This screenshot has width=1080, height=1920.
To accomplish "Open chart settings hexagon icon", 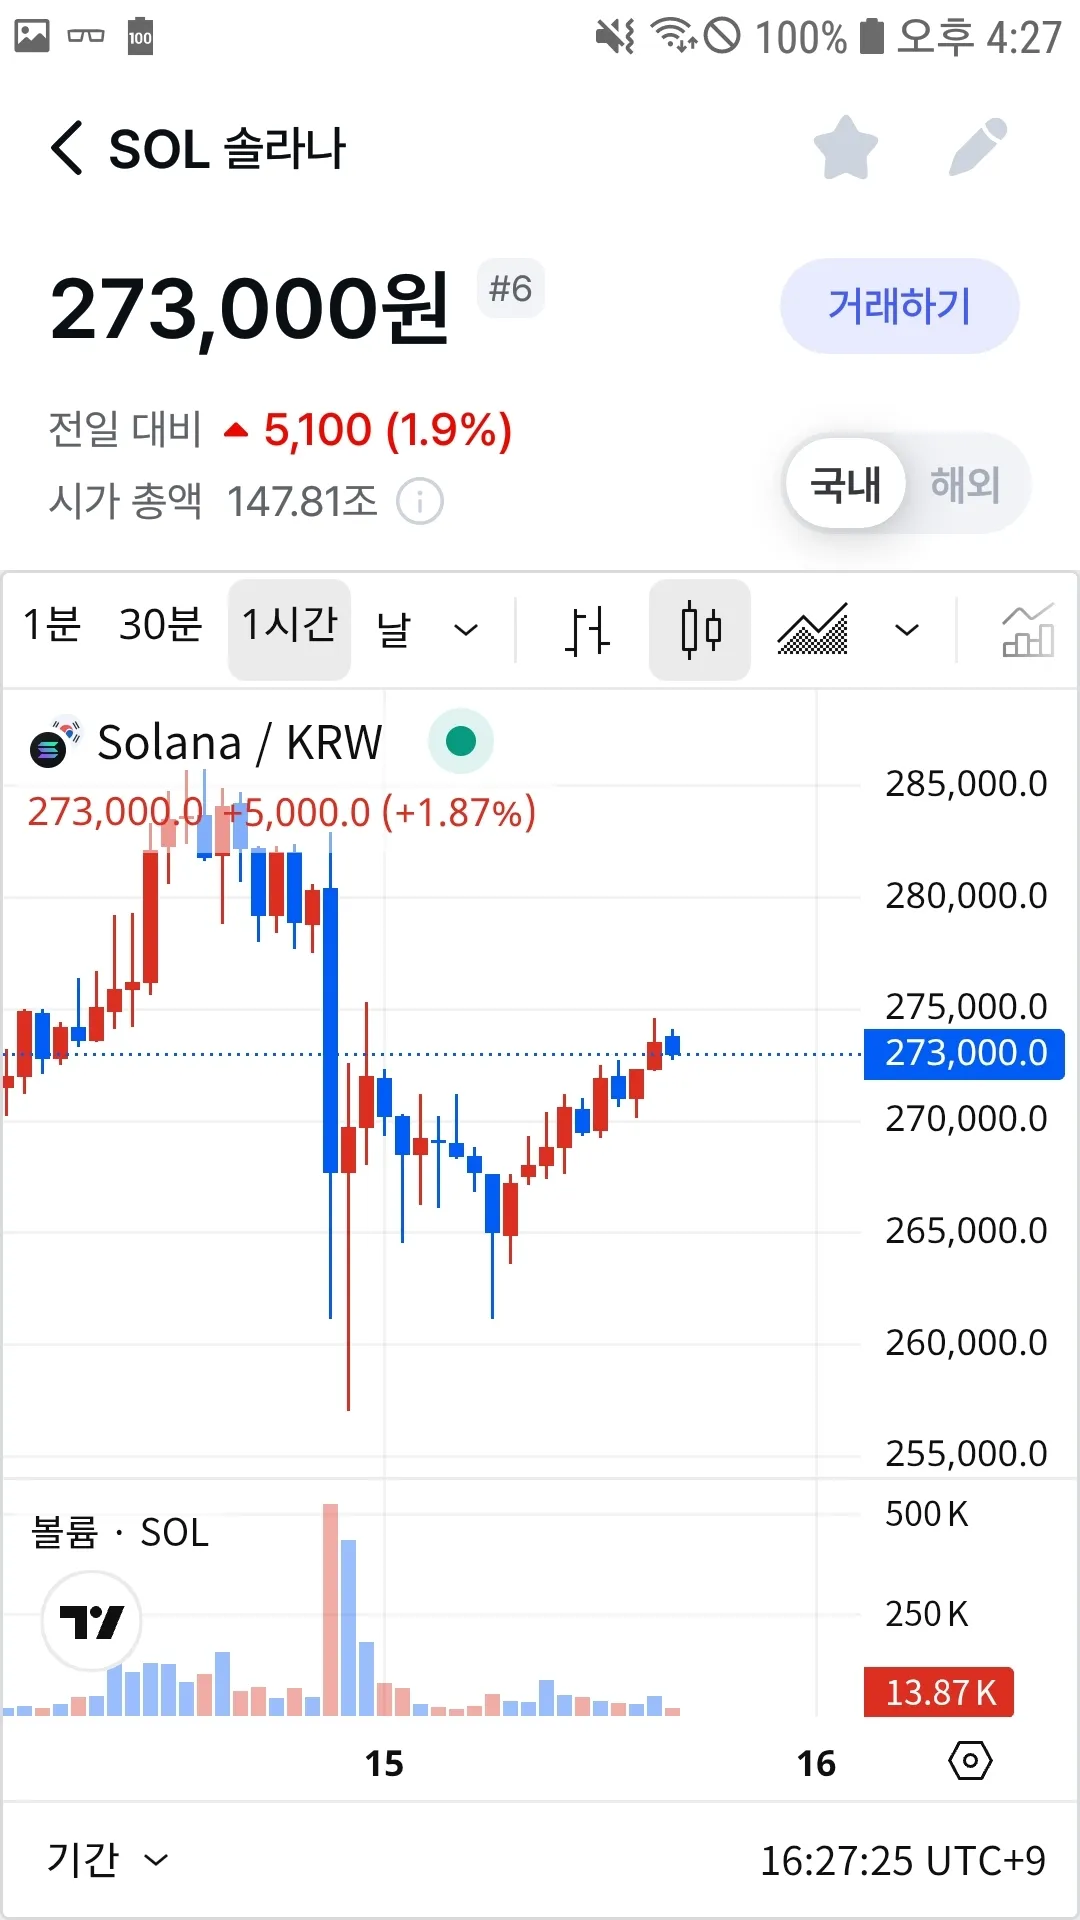I will (969, 1761).
